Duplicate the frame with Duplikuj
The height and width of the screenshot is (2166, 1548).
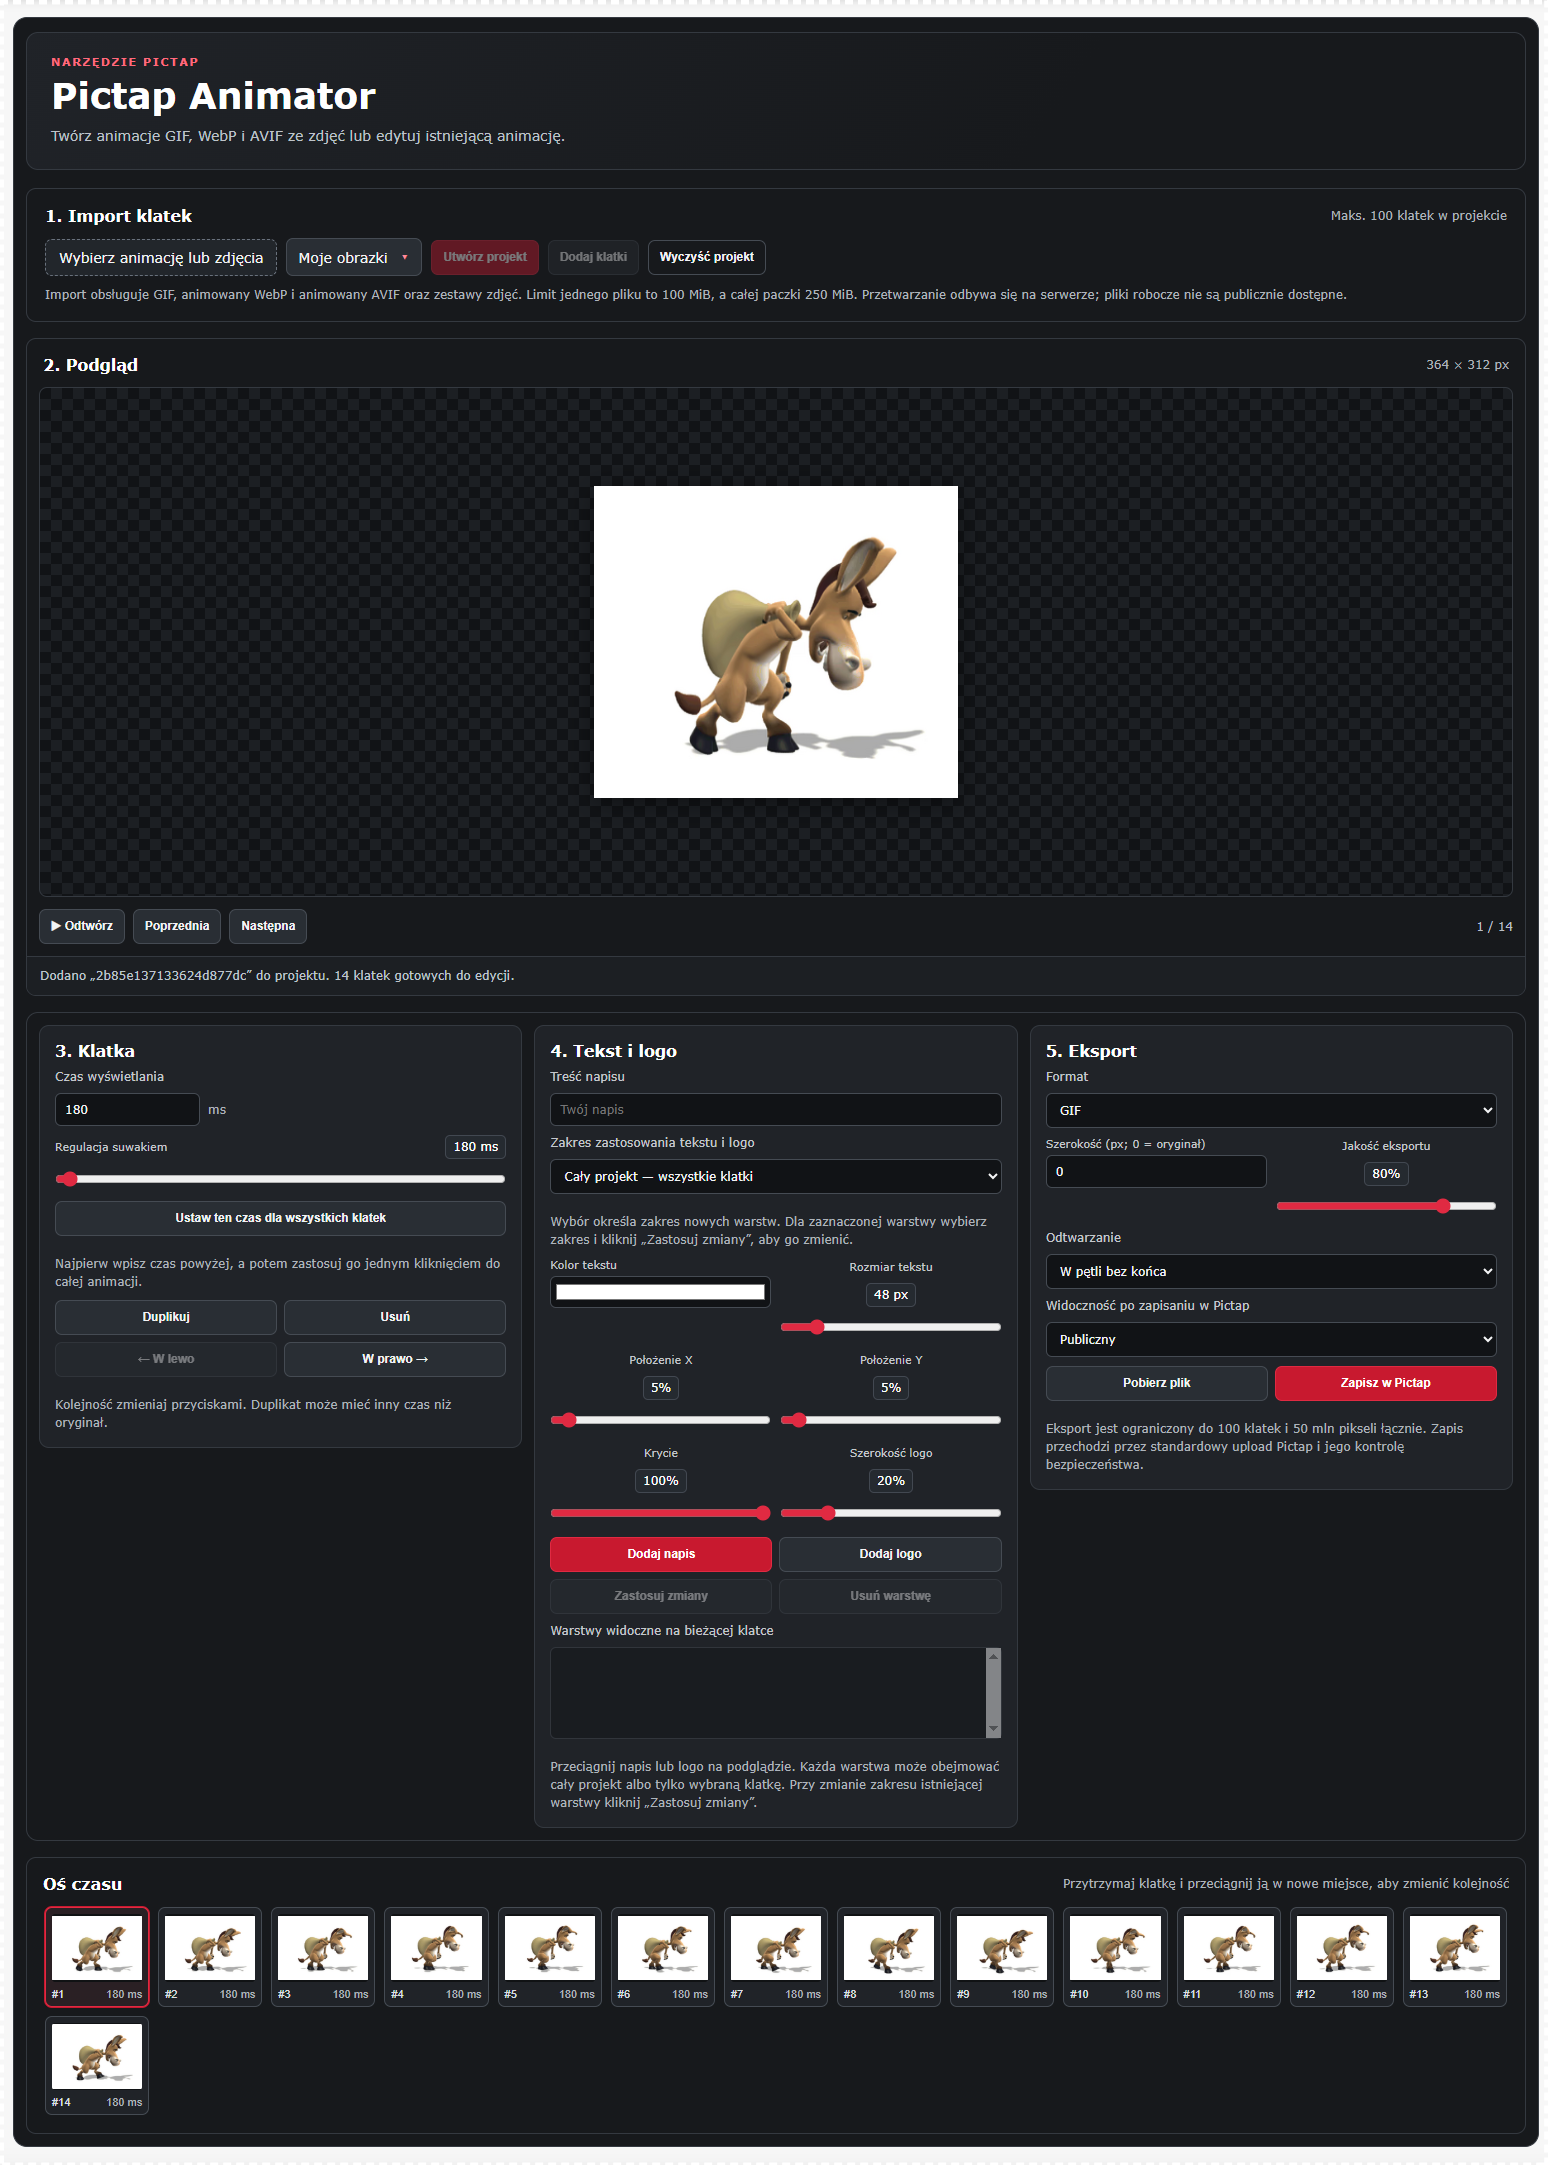pos(166,1317)
